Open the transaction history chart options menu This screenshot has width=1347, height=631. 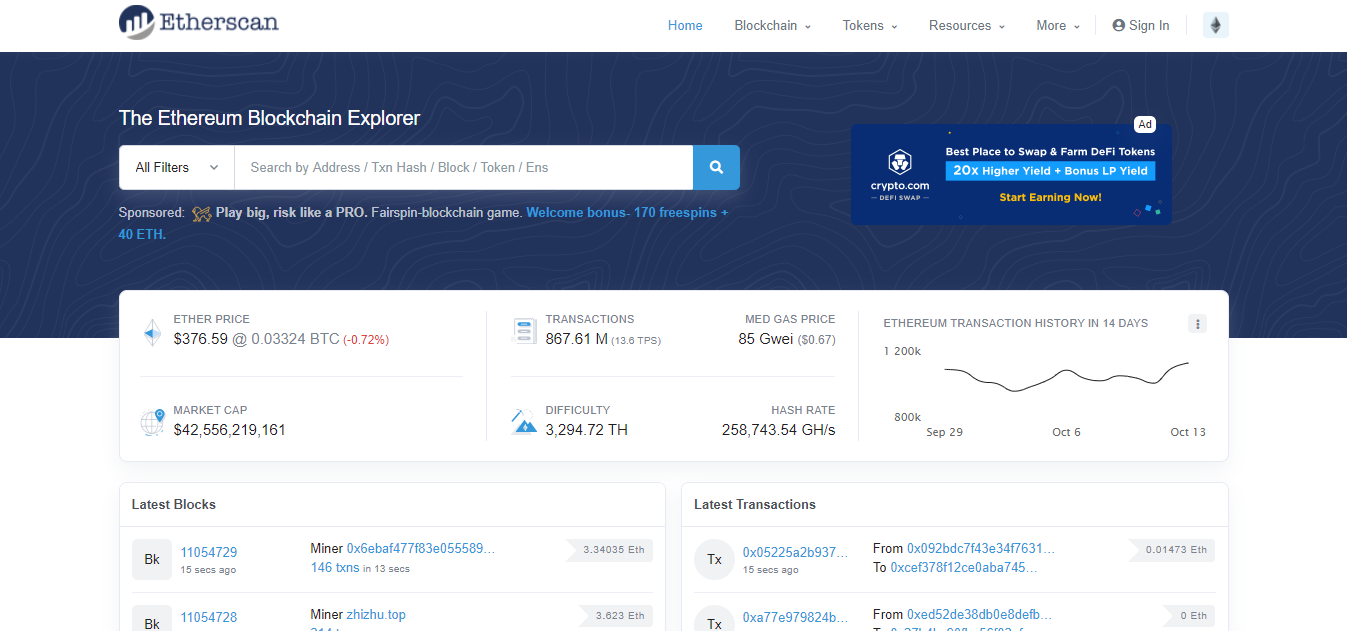pos(1197,323)
